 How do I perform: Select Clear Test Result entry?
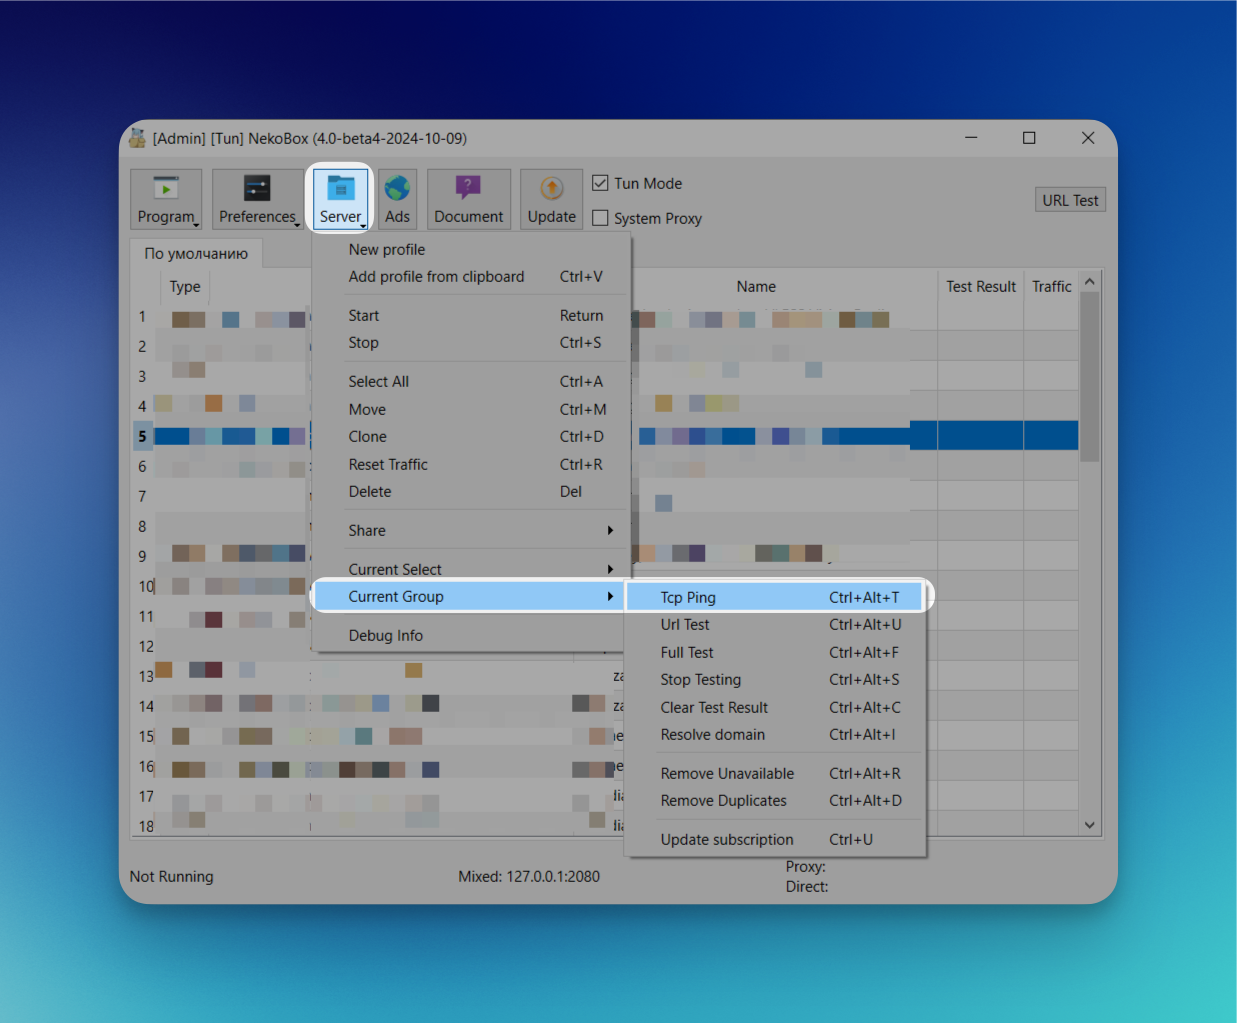point(775,707)
